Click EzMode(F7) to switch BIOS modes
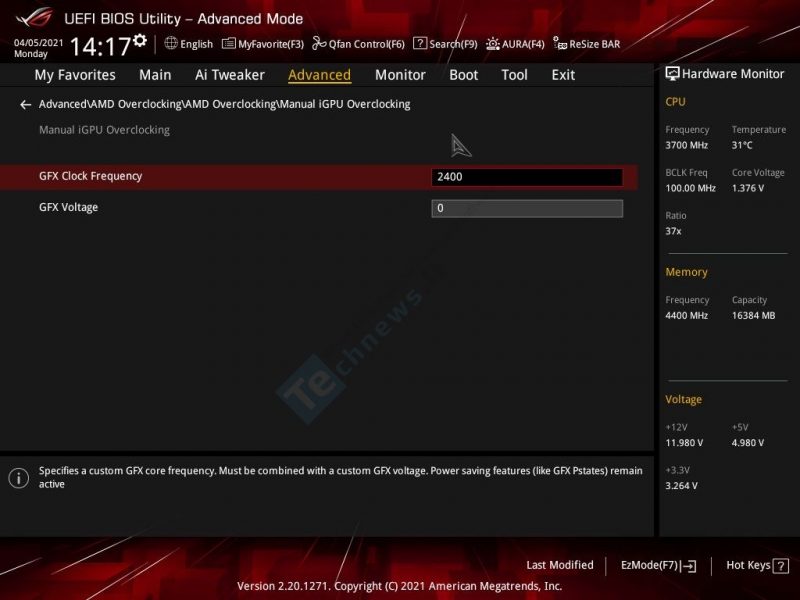 pos(651,565)
